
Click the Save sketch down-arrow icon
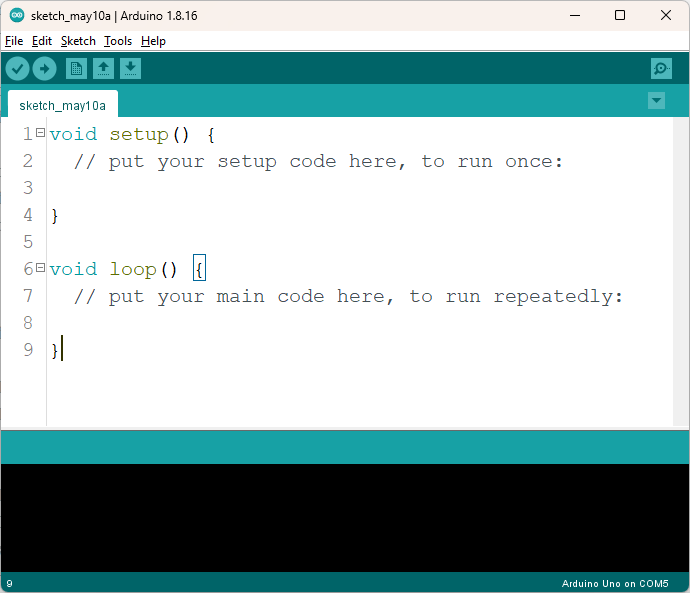pyautogui.click(x=130, y=68)
